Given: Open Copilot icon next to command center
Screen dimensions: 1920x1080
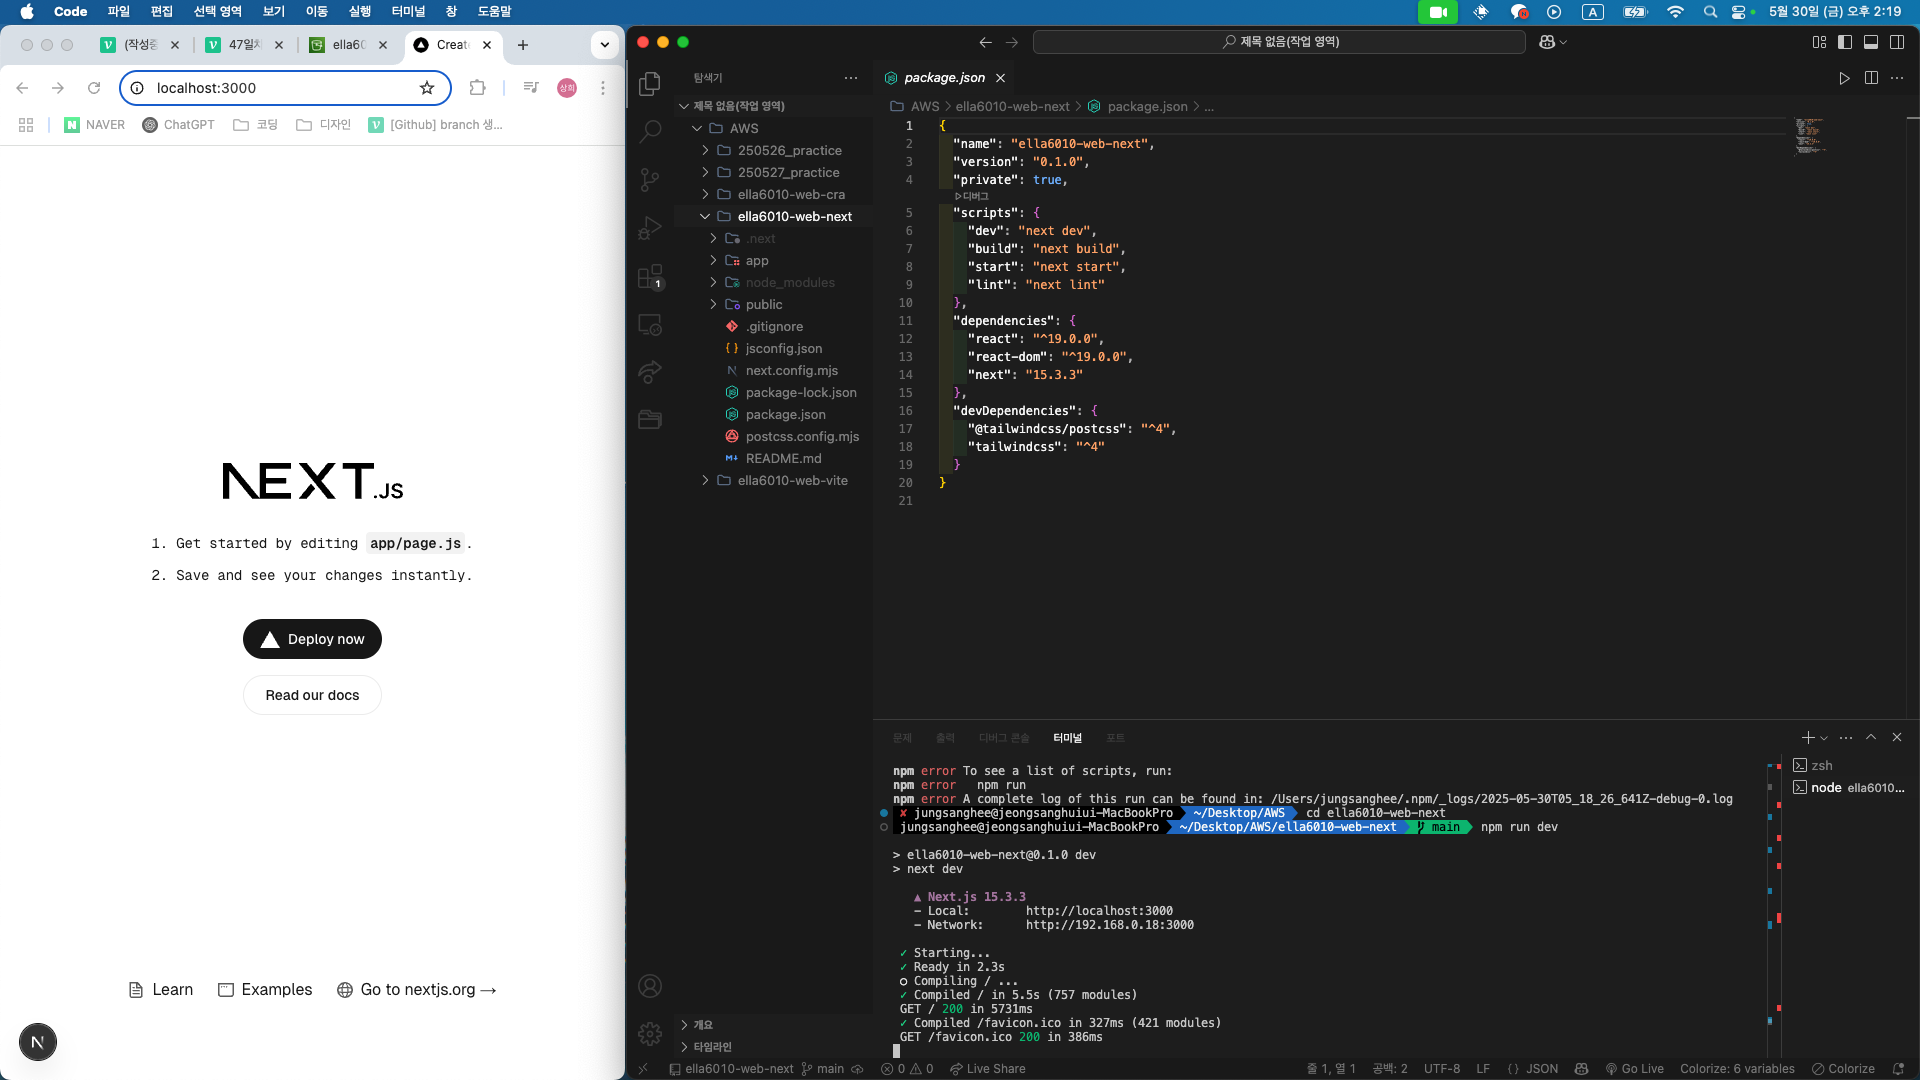Looking at the screenshot, I should pos(1547,42).
